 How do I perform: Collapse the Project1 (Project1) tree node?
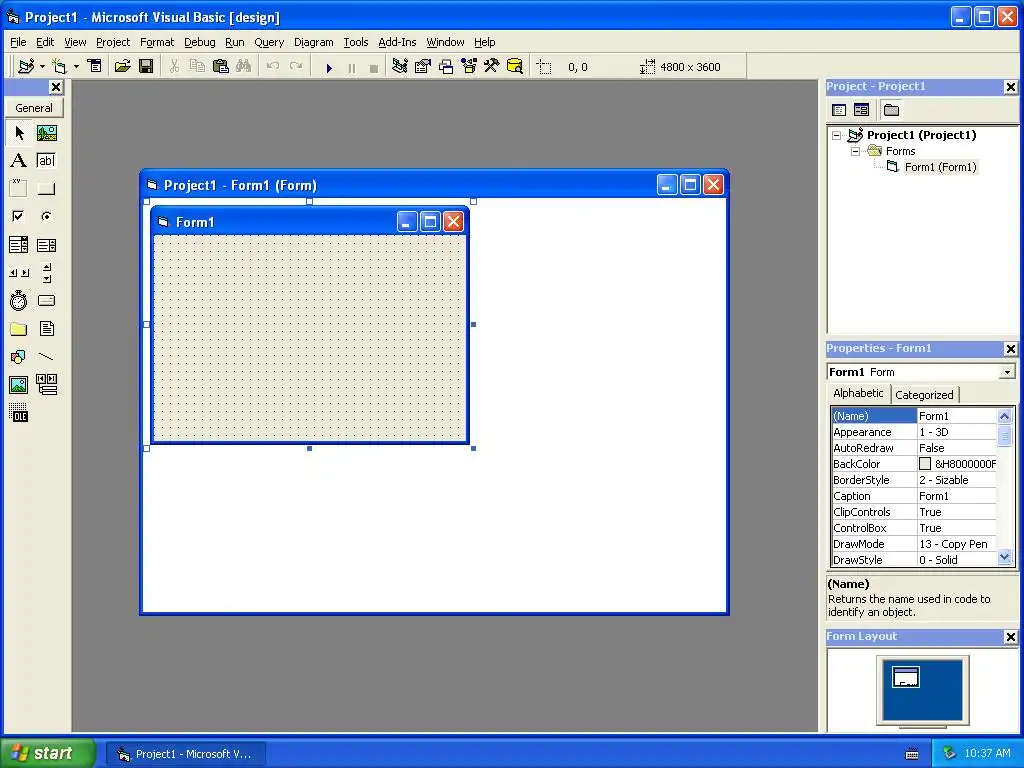(837, 136)
